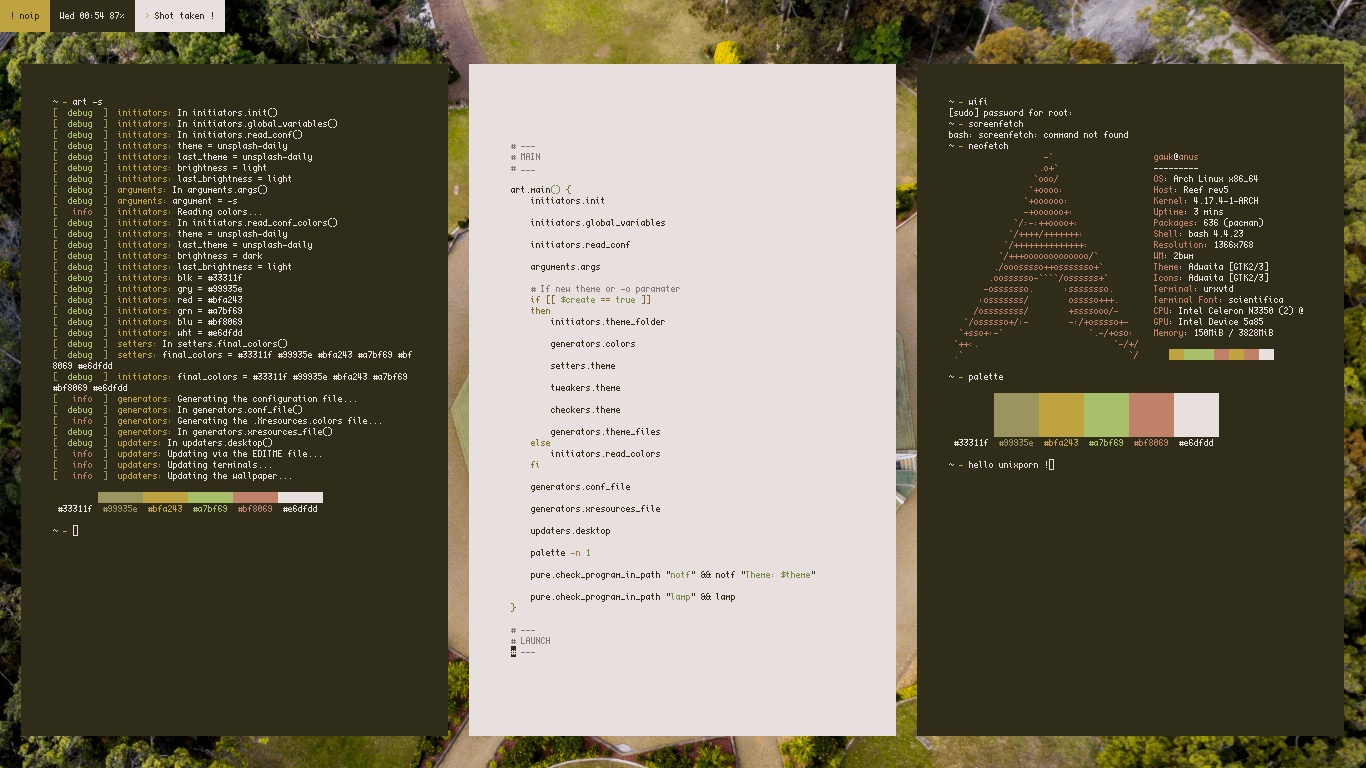Screen dimensions: 1366x768
Task: Click the "~ - art -s" command in left terminal
Action: click(78, 102)
